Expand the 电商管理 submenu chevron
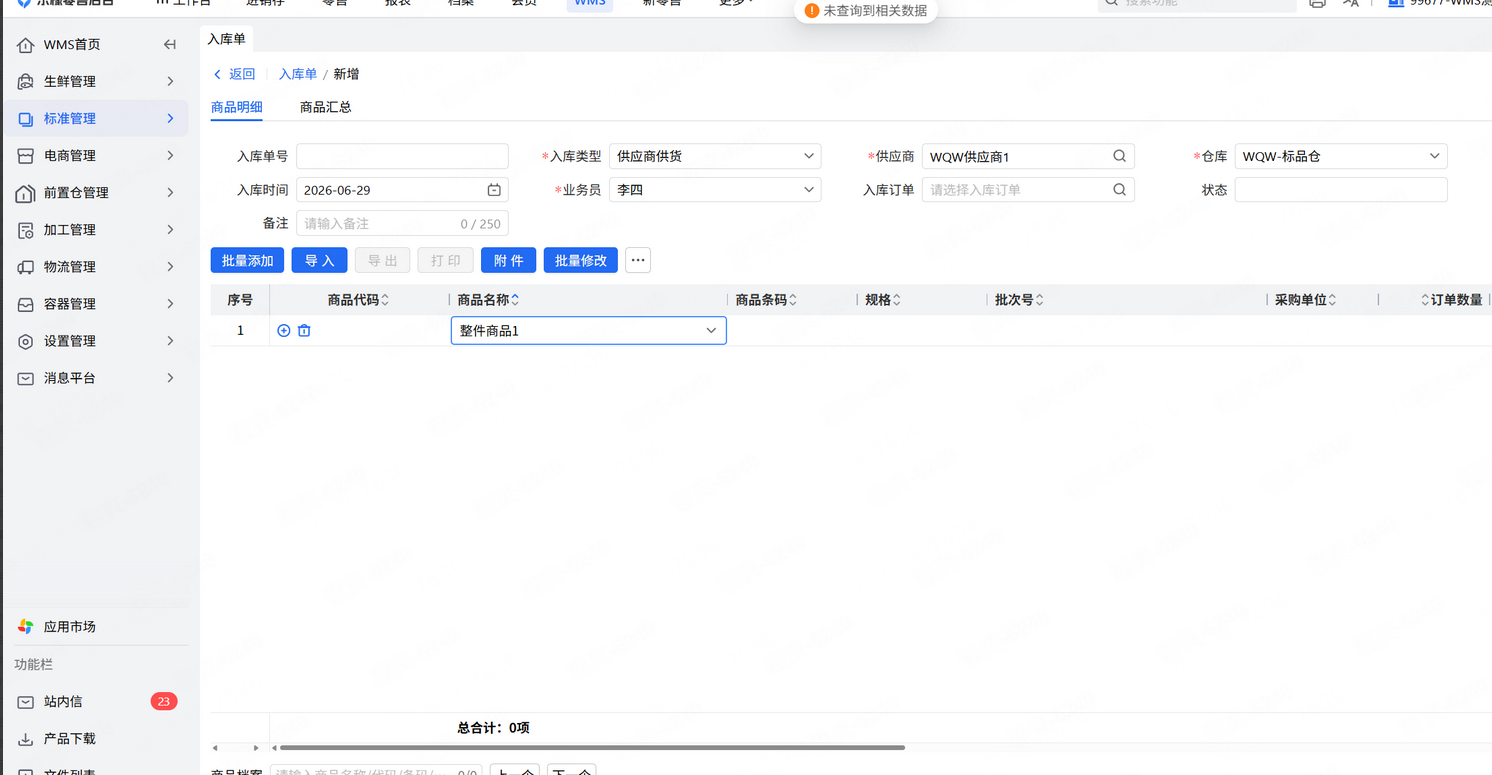Image resolution: width=1492 pixels, height=775 pixels. pos(170,156)
